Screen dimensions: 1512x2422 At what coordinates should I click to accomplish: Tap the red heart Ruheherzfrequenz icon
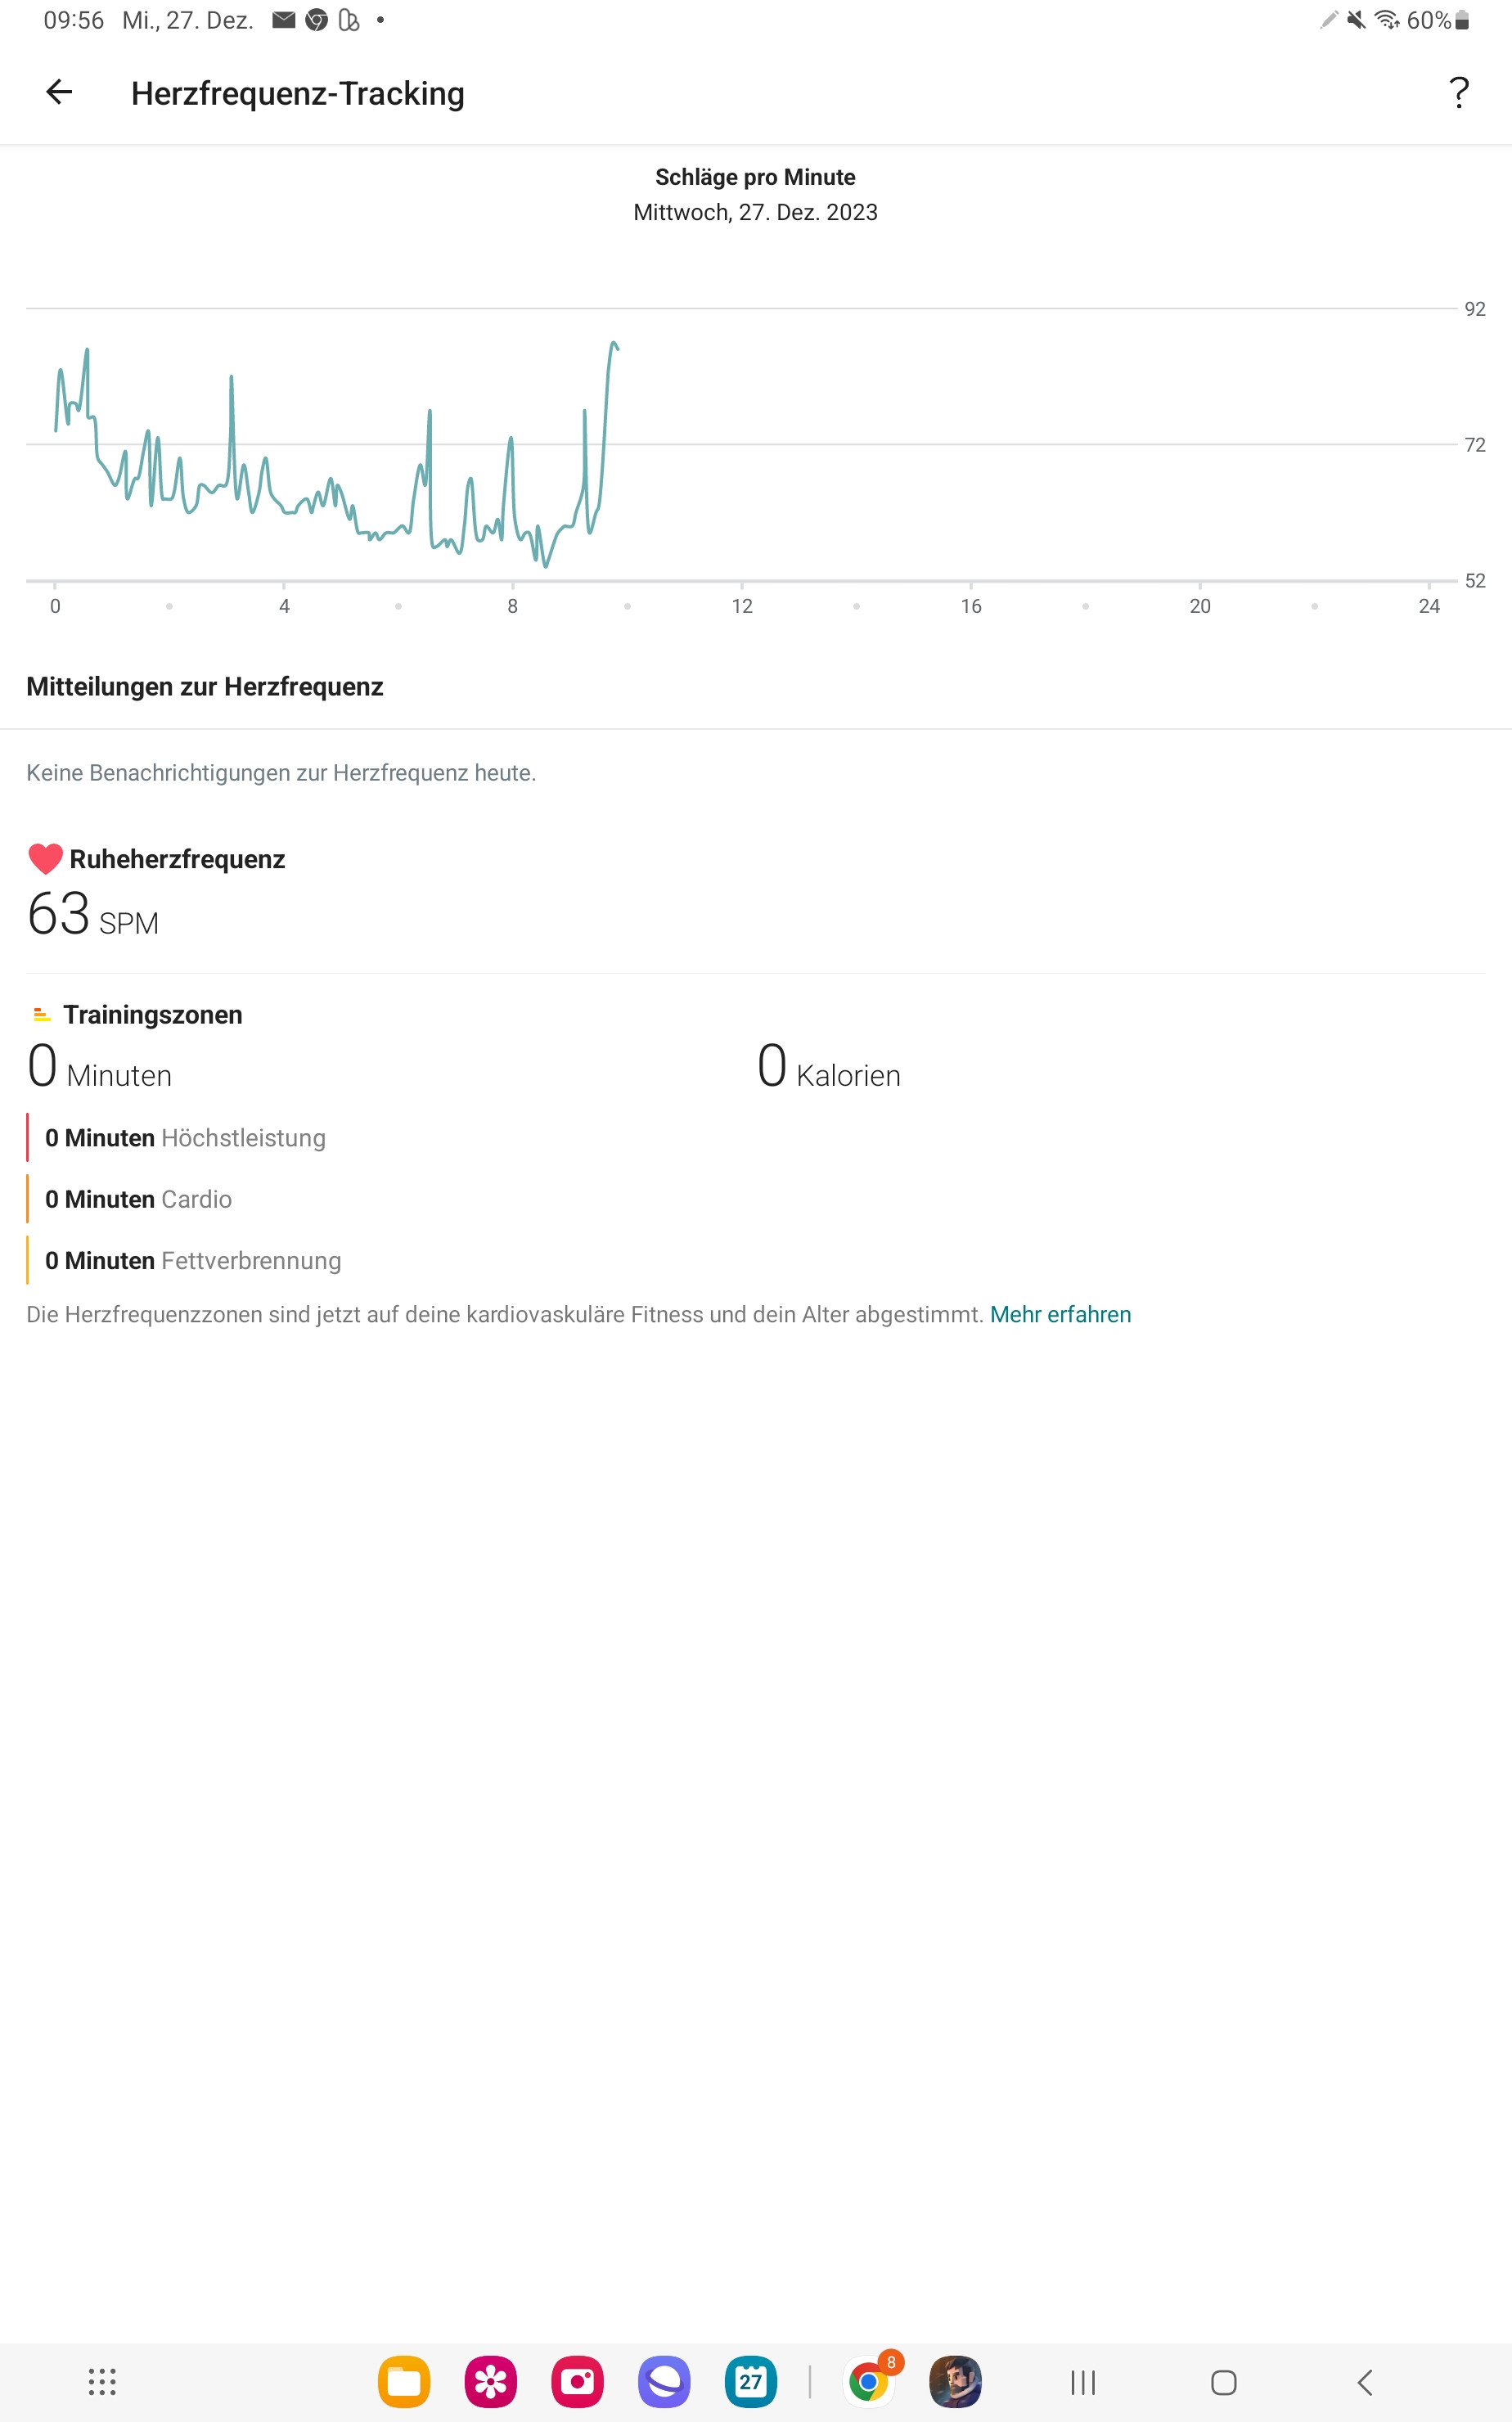coord(45,859)
